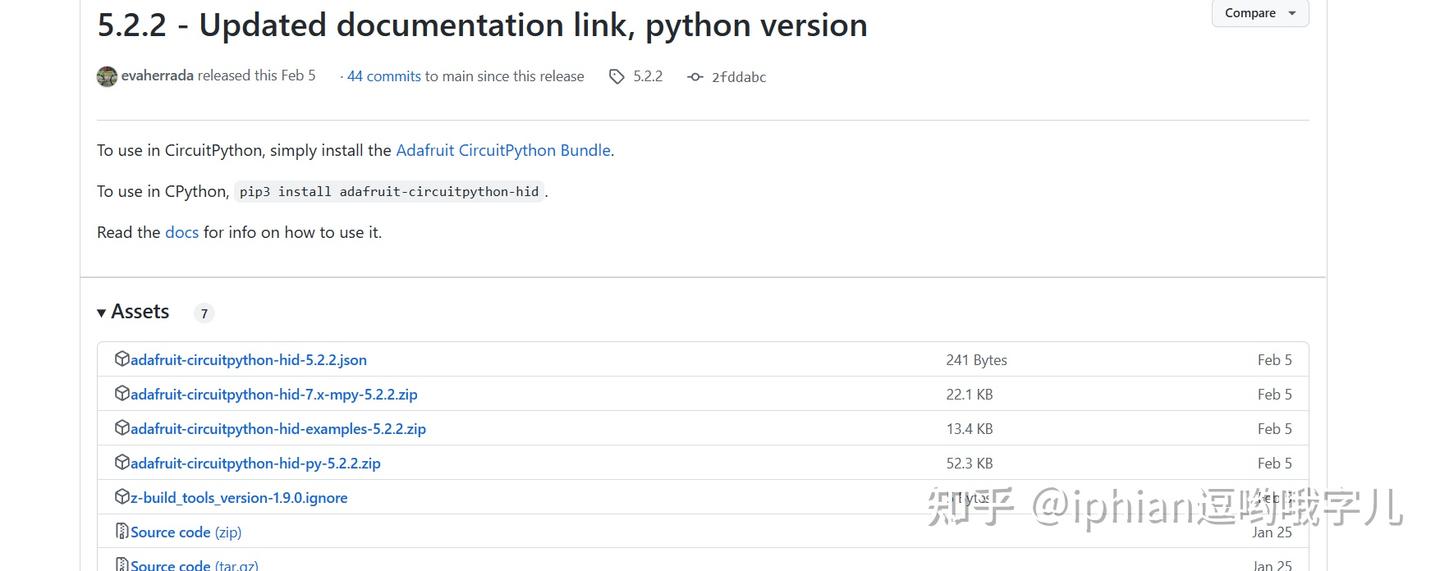Open commit hash 2fddabc
Screen dimensions: 1440x571
point(738,77)
